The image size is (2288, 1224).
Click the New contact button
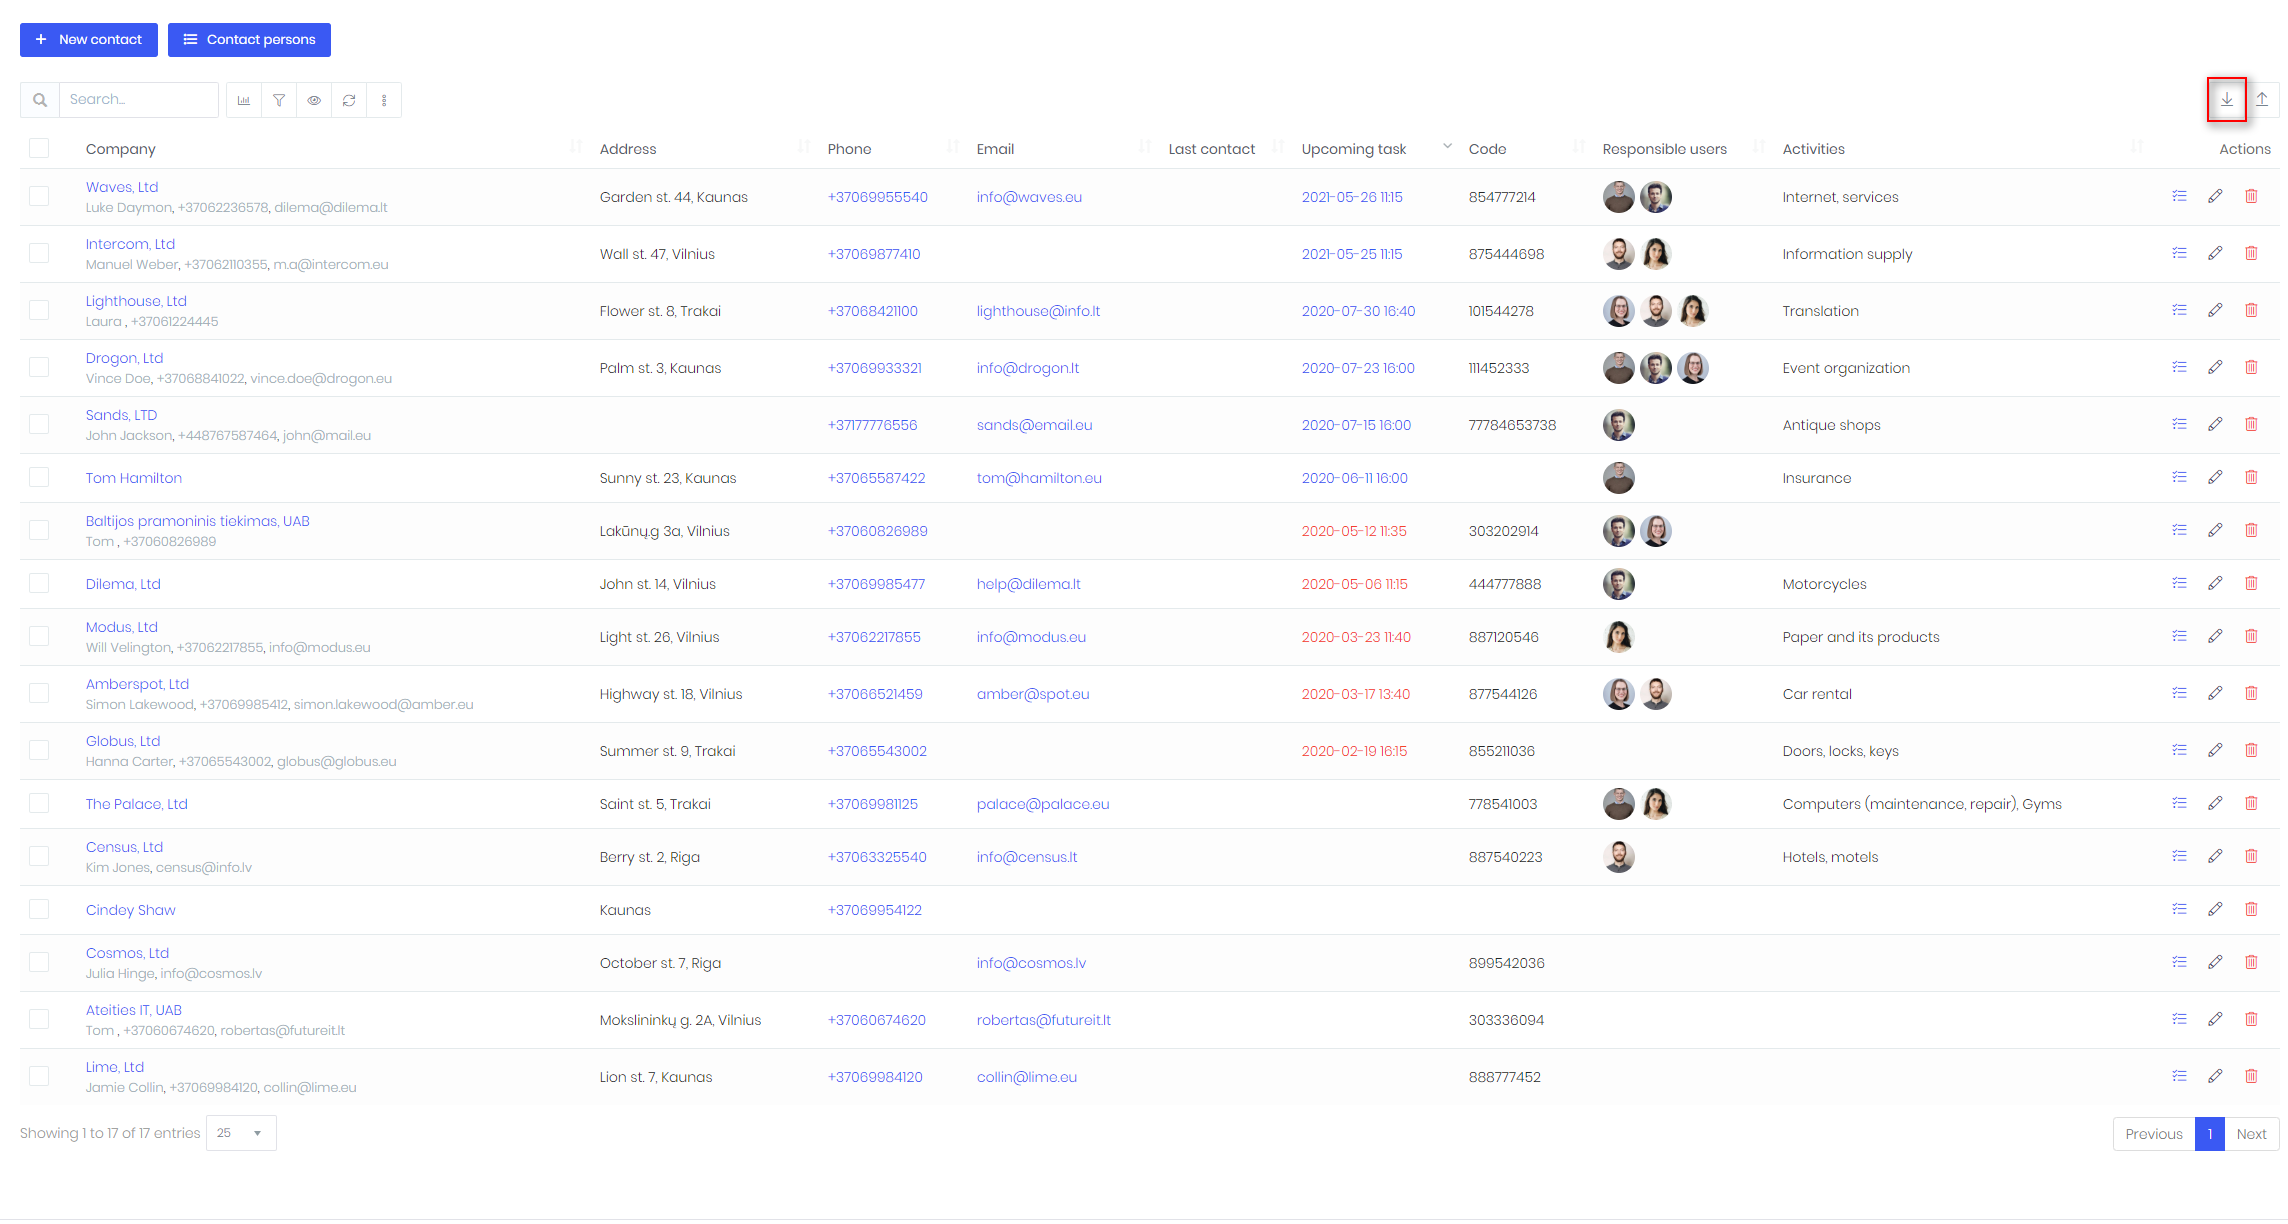(x=89, y=40)
